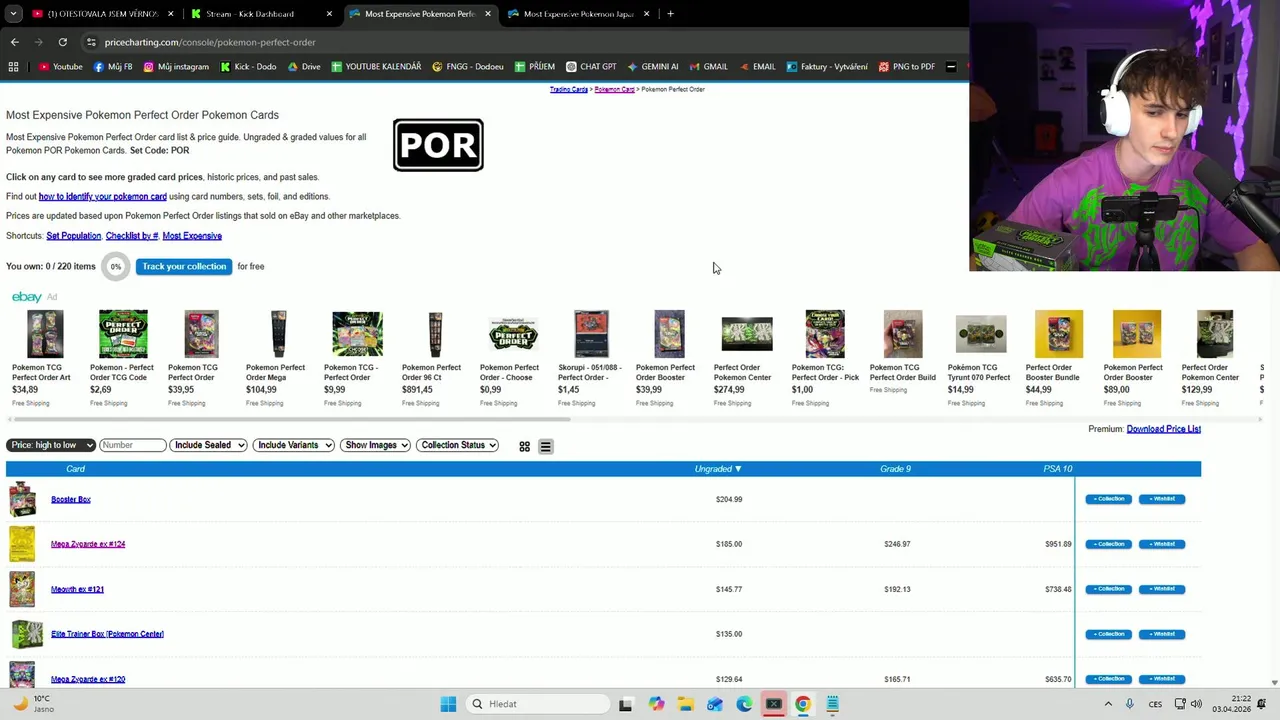Open Google Chrome from the taskbar
The width and height of the screenshot is (1280, 720).
[802, 704]
